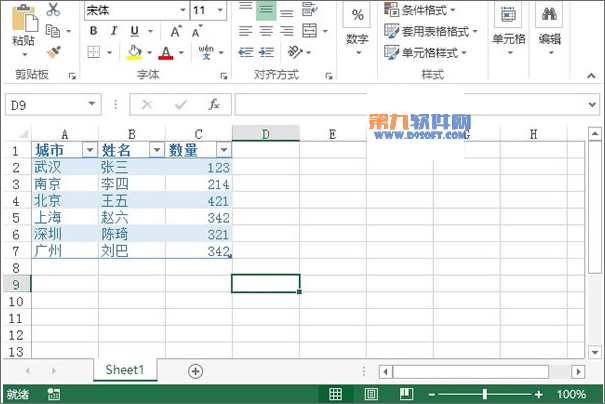Screen dimensions: 605x404
Task: Increase indent
Action: pyautogui.click(x=266, y=52)
